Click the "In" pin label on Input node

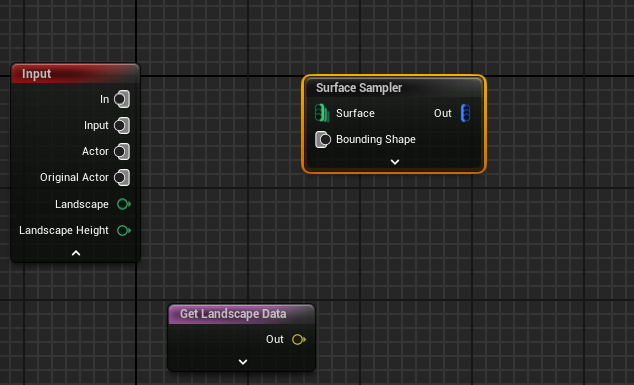click(x=104, y=99)
